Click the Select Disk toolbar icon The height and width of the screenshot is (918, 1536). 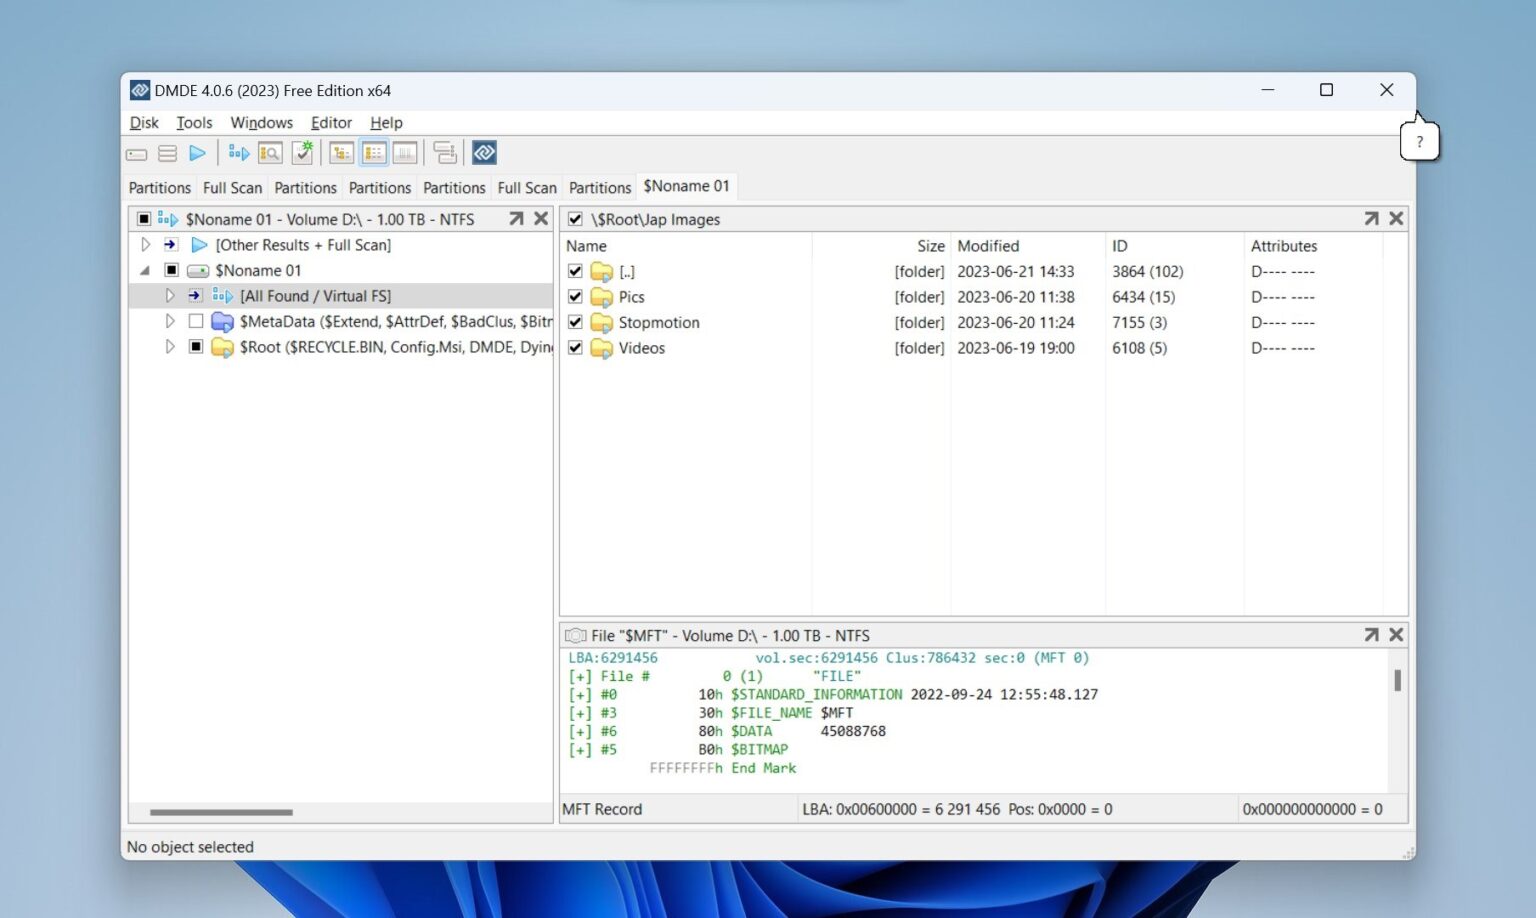coord(136,153)
